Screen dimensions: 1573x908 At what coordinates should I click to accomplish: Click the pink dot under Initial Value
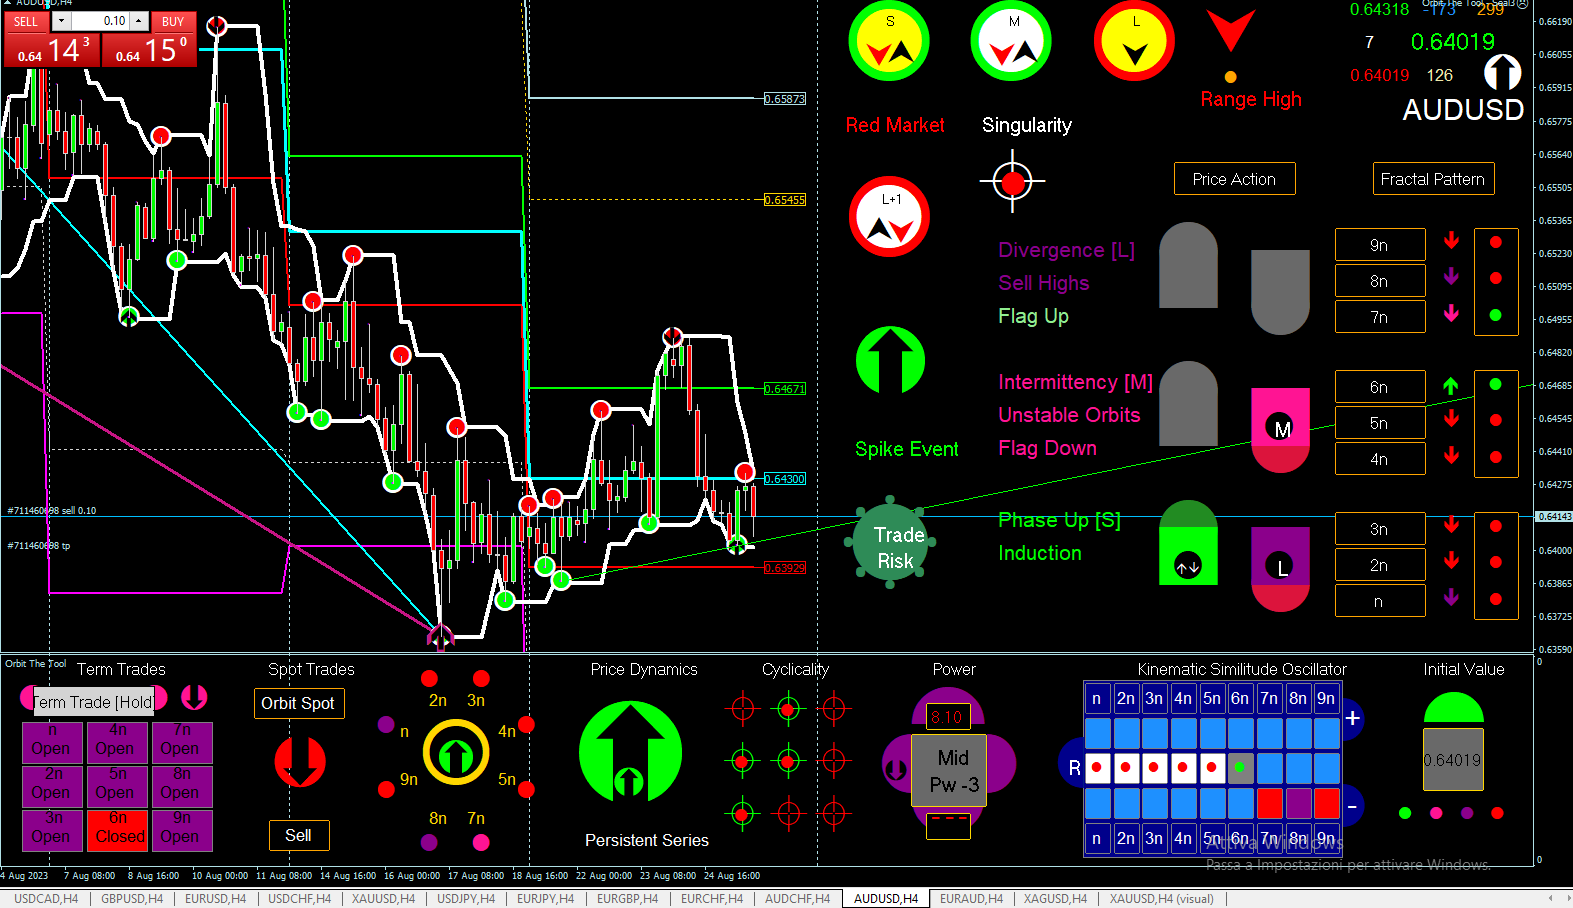point(1436,813)
